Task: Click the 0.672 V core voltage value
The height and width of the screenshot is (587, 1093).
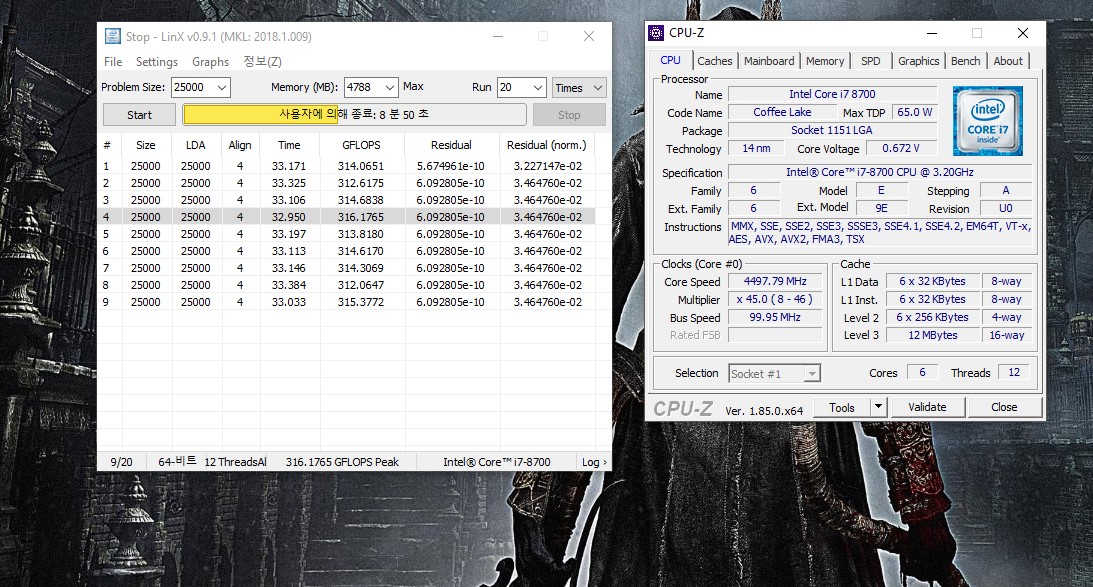Action: click(901, 148)
